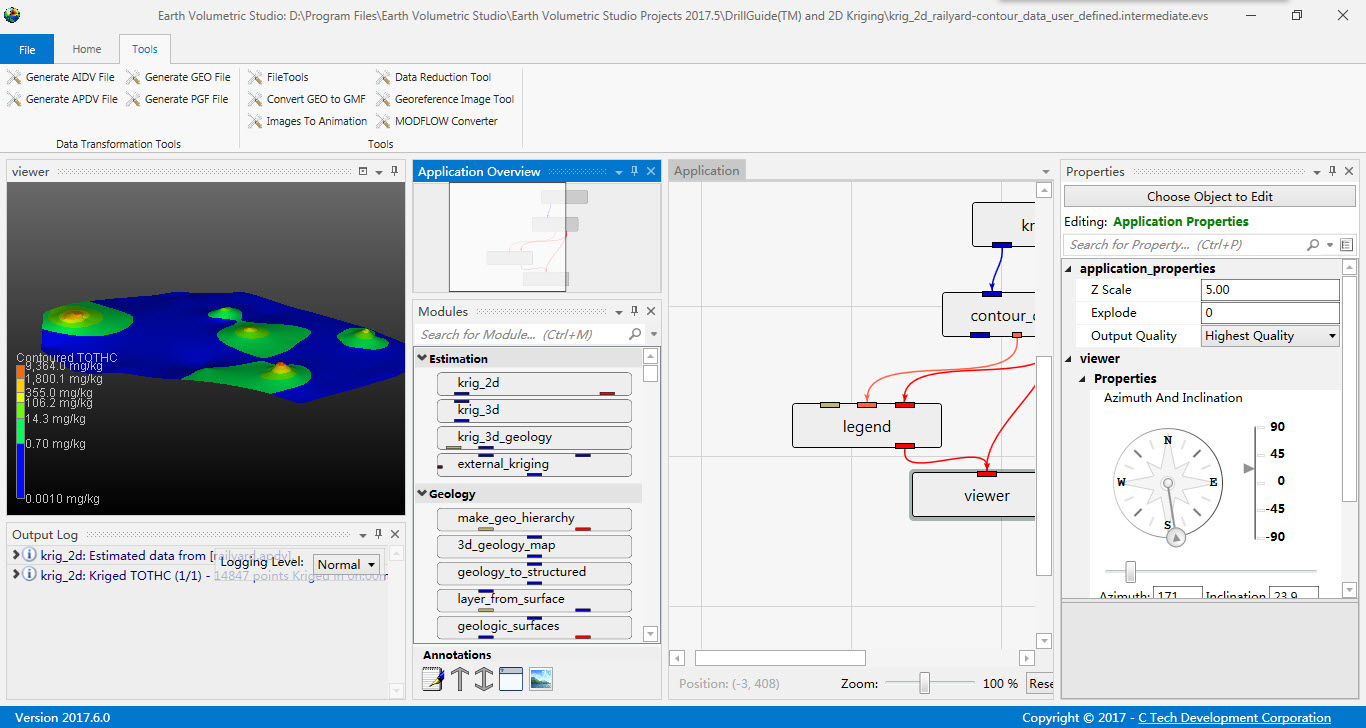
Task: Click the property search magnifier icon
Action: pos(1313,244)
